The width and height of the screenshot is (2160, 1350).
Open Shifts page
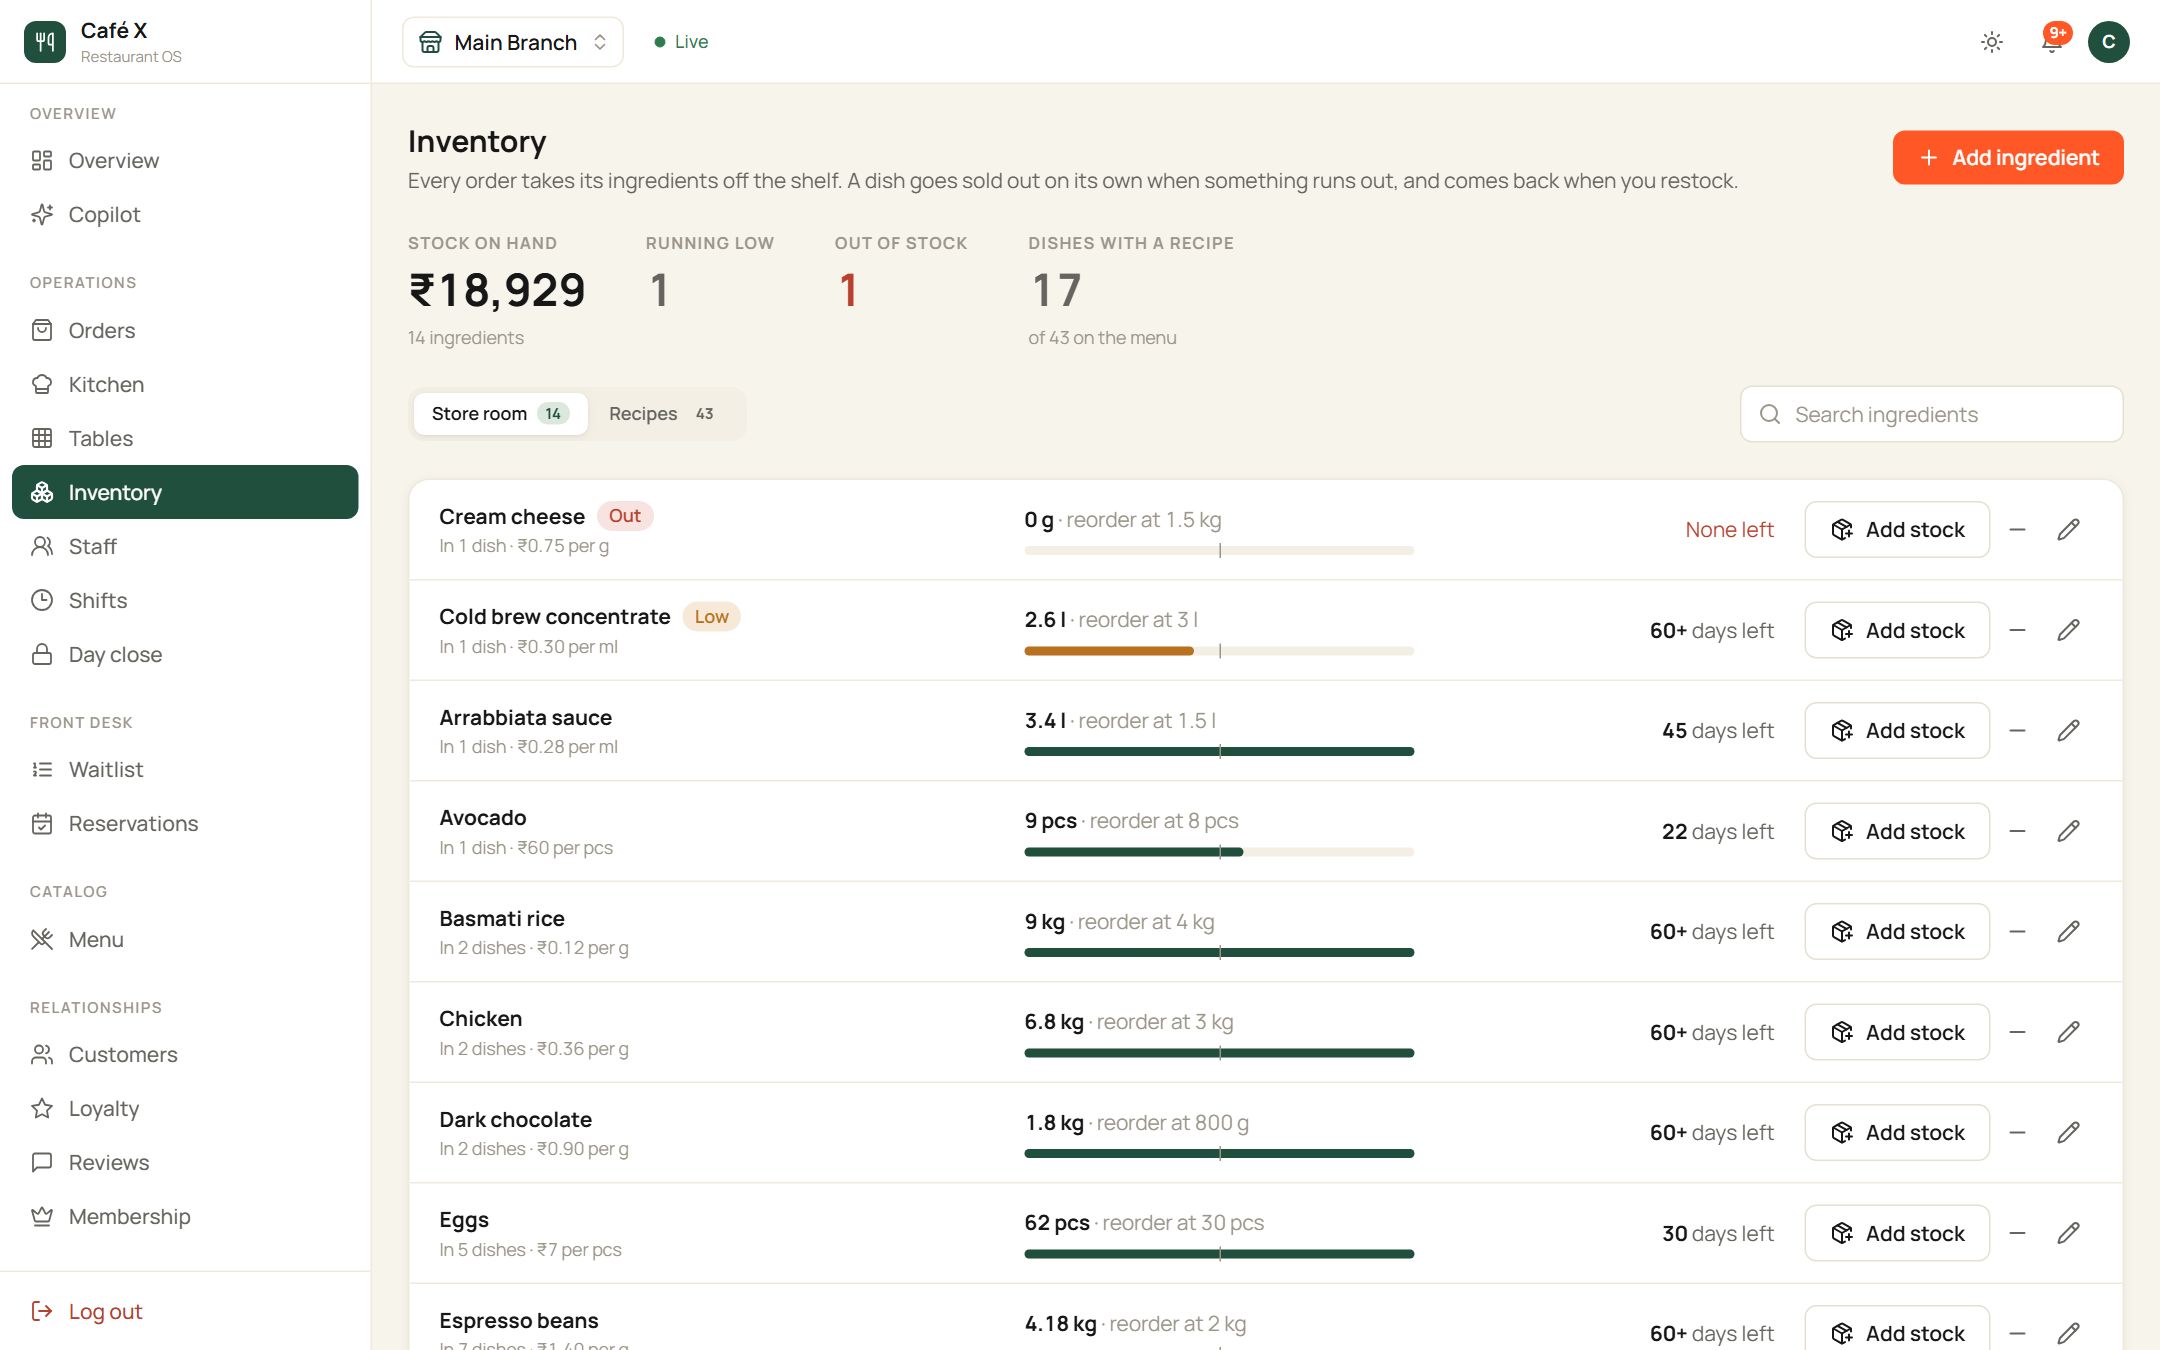185,600
